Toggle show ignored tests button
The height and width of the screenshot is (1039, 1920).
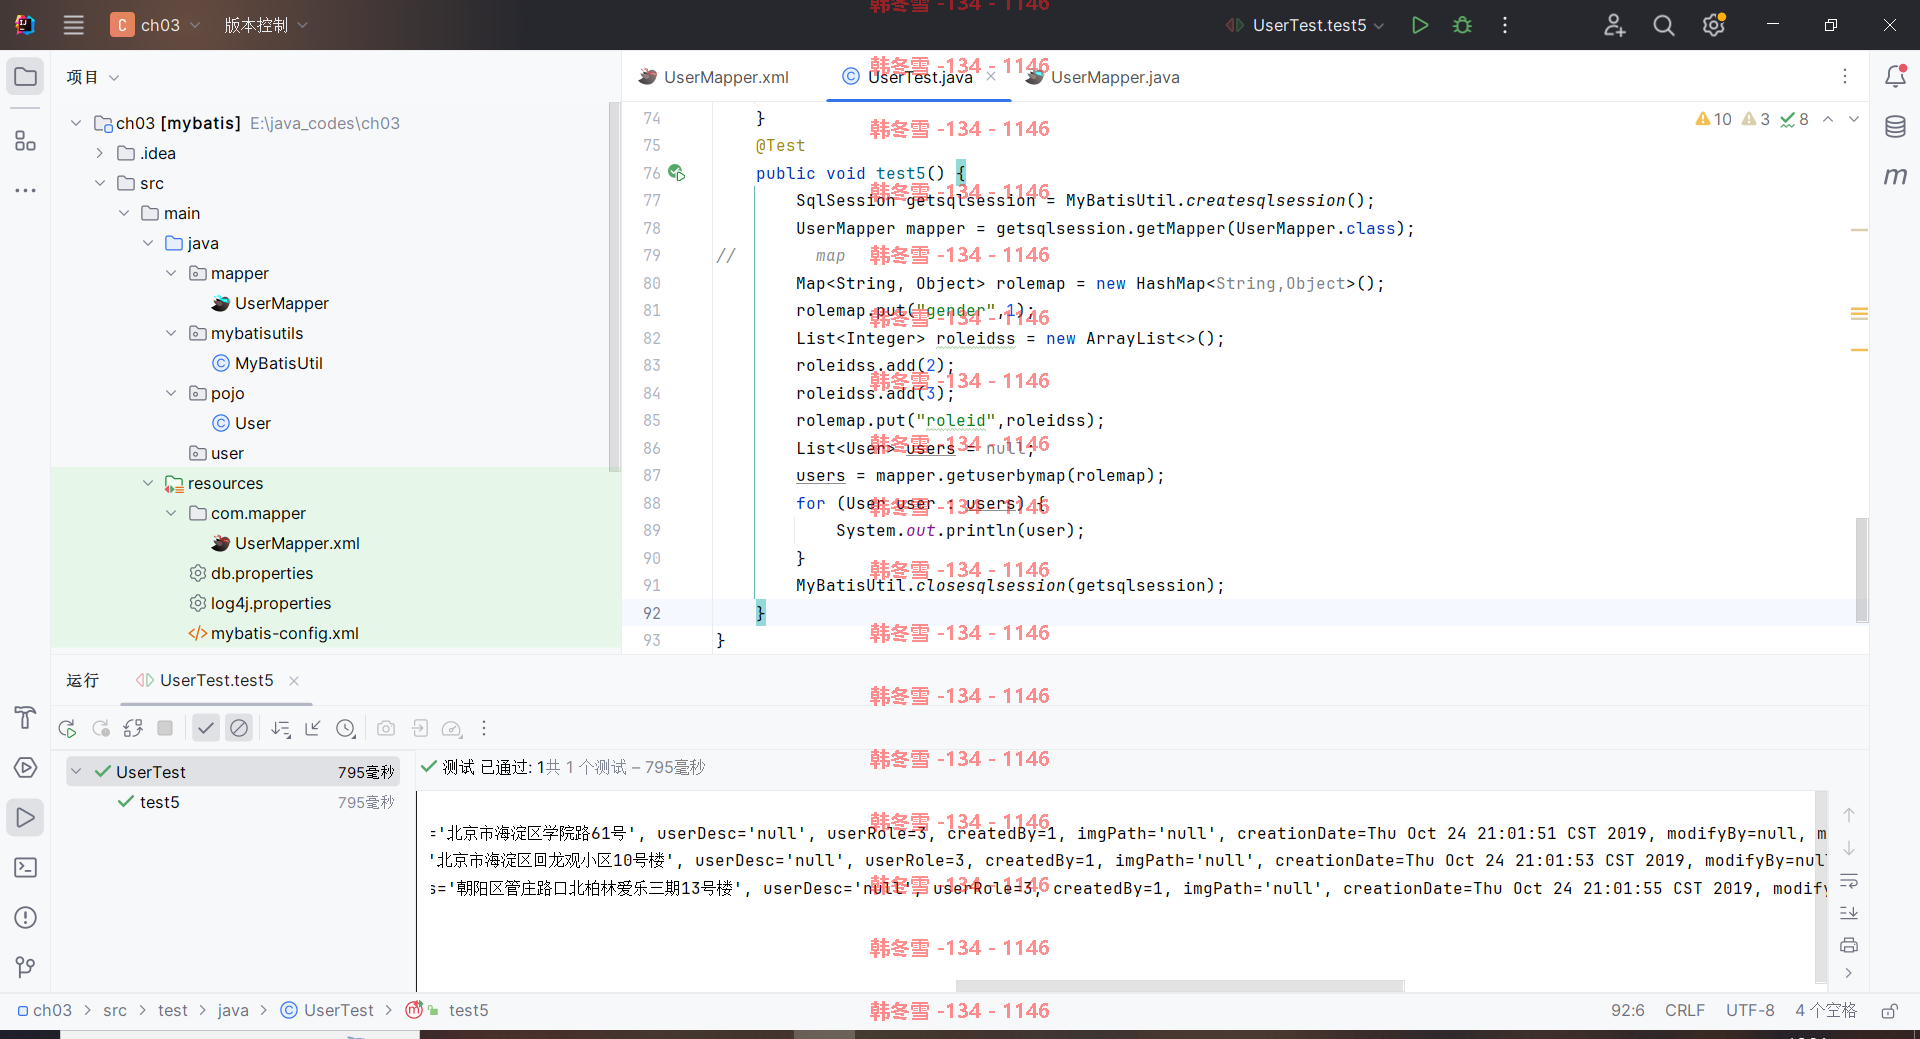pyautogui.click(x=239, y=729)
